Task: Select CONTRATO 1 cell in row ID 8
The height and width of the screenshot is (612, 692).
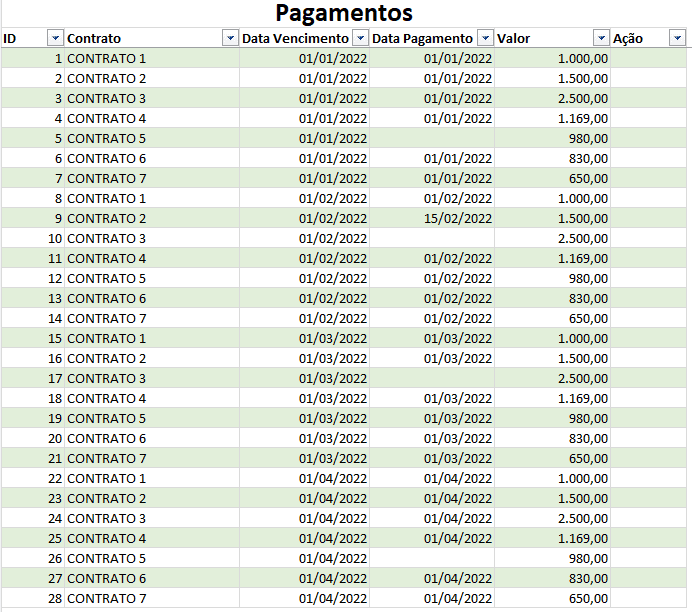Action: [152, 199]
